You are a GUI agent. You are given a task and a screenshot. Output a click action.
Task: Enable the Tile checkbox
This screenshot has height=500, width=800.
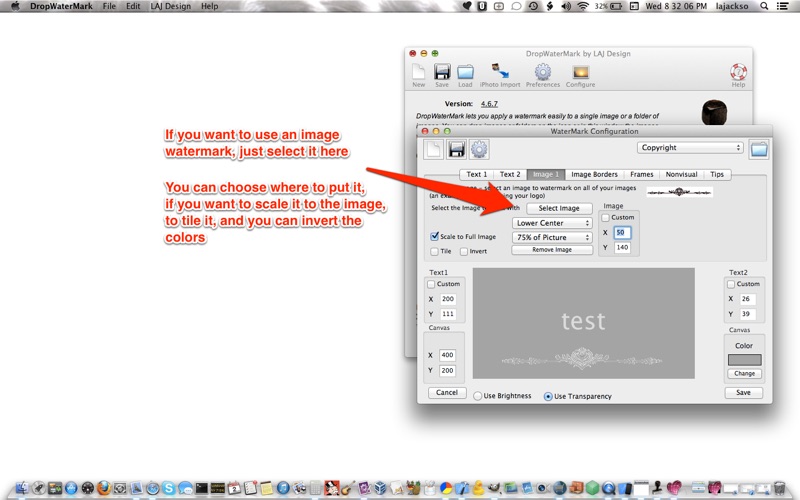tap(434, 252)
